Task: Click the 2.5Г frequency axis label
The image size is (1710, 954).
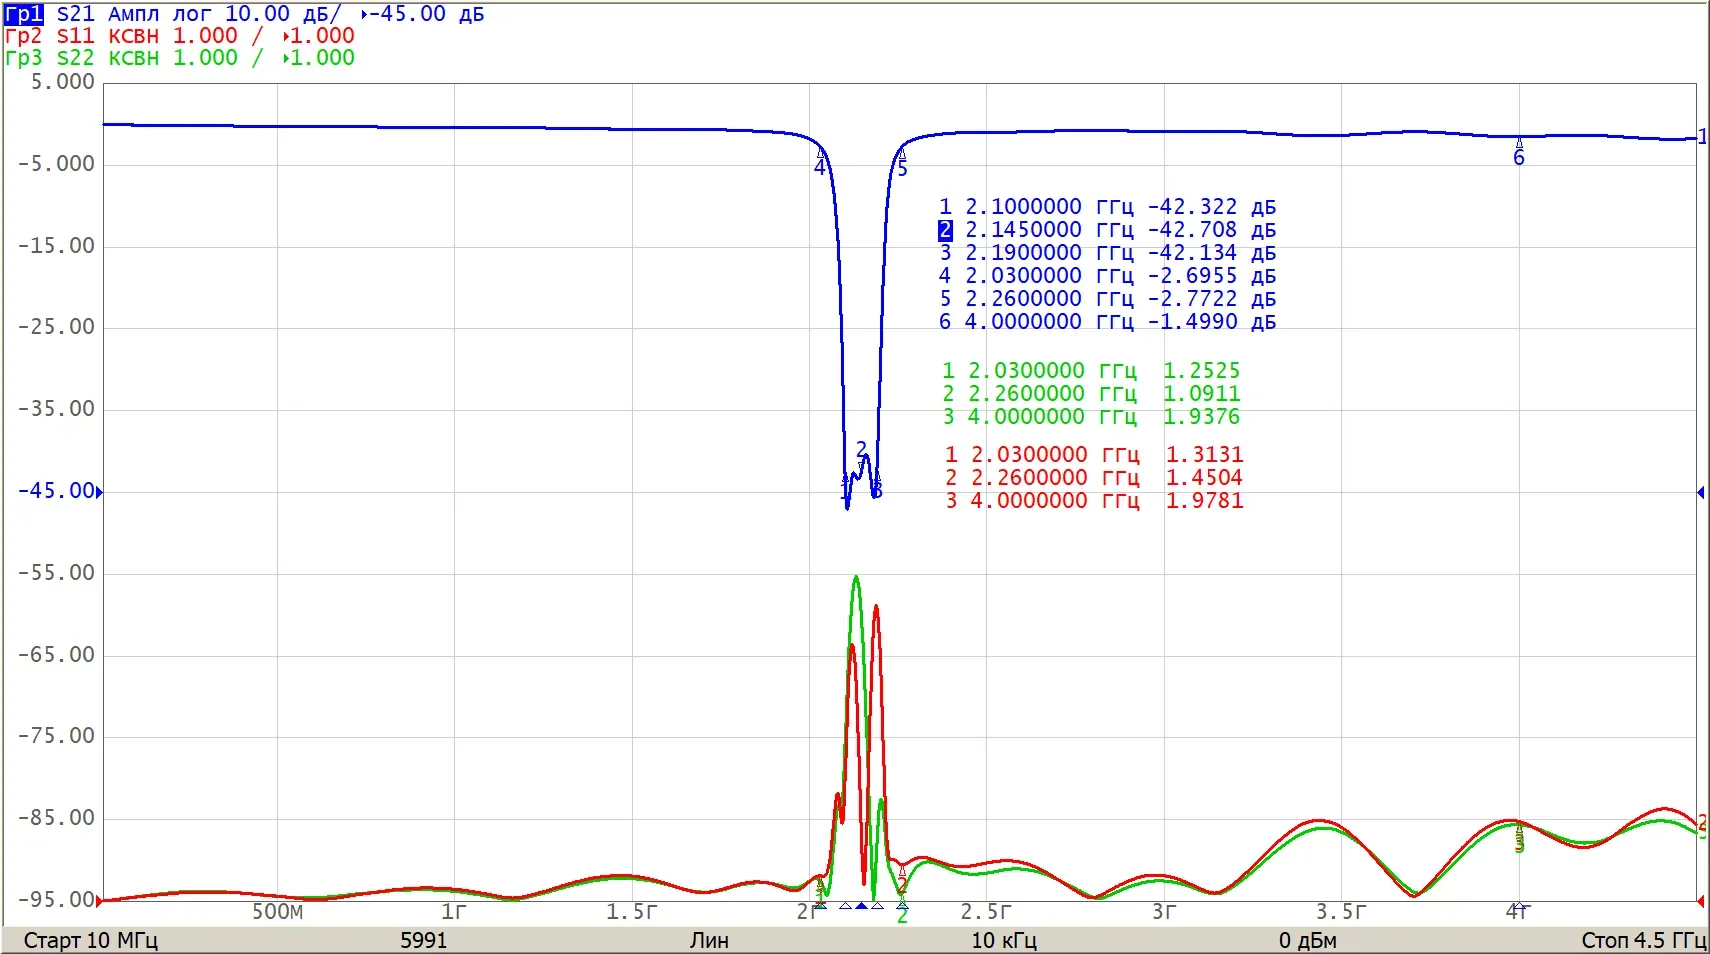Action: [986, 912]
